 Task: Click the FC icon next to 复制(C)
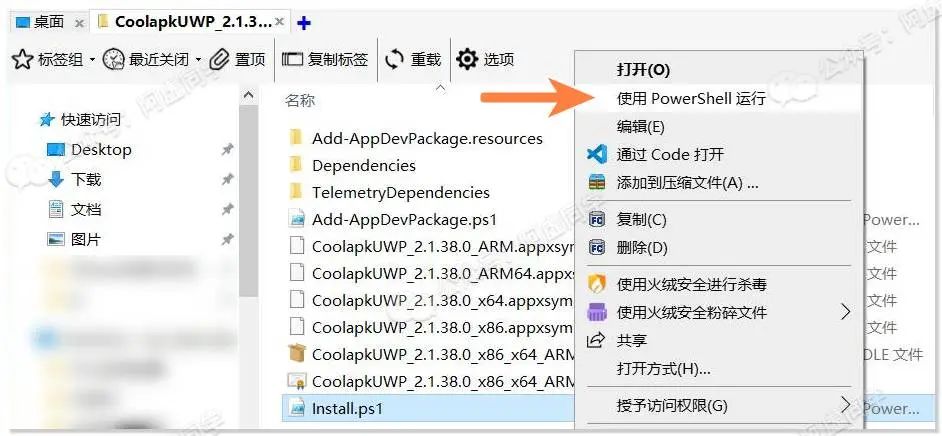(597, 220)
